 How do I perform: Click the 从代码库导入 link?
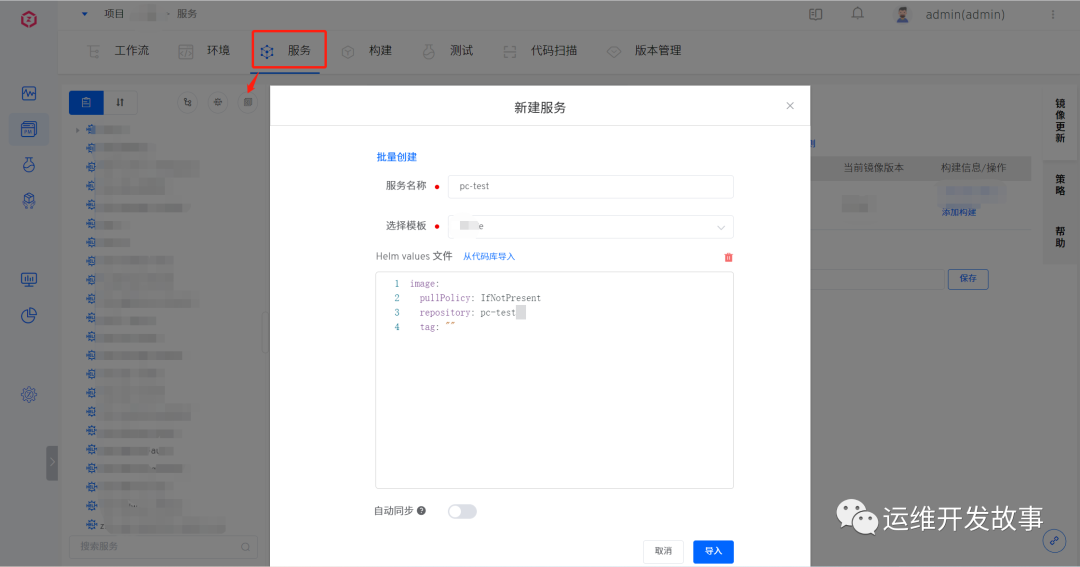(x=488, y=256)
